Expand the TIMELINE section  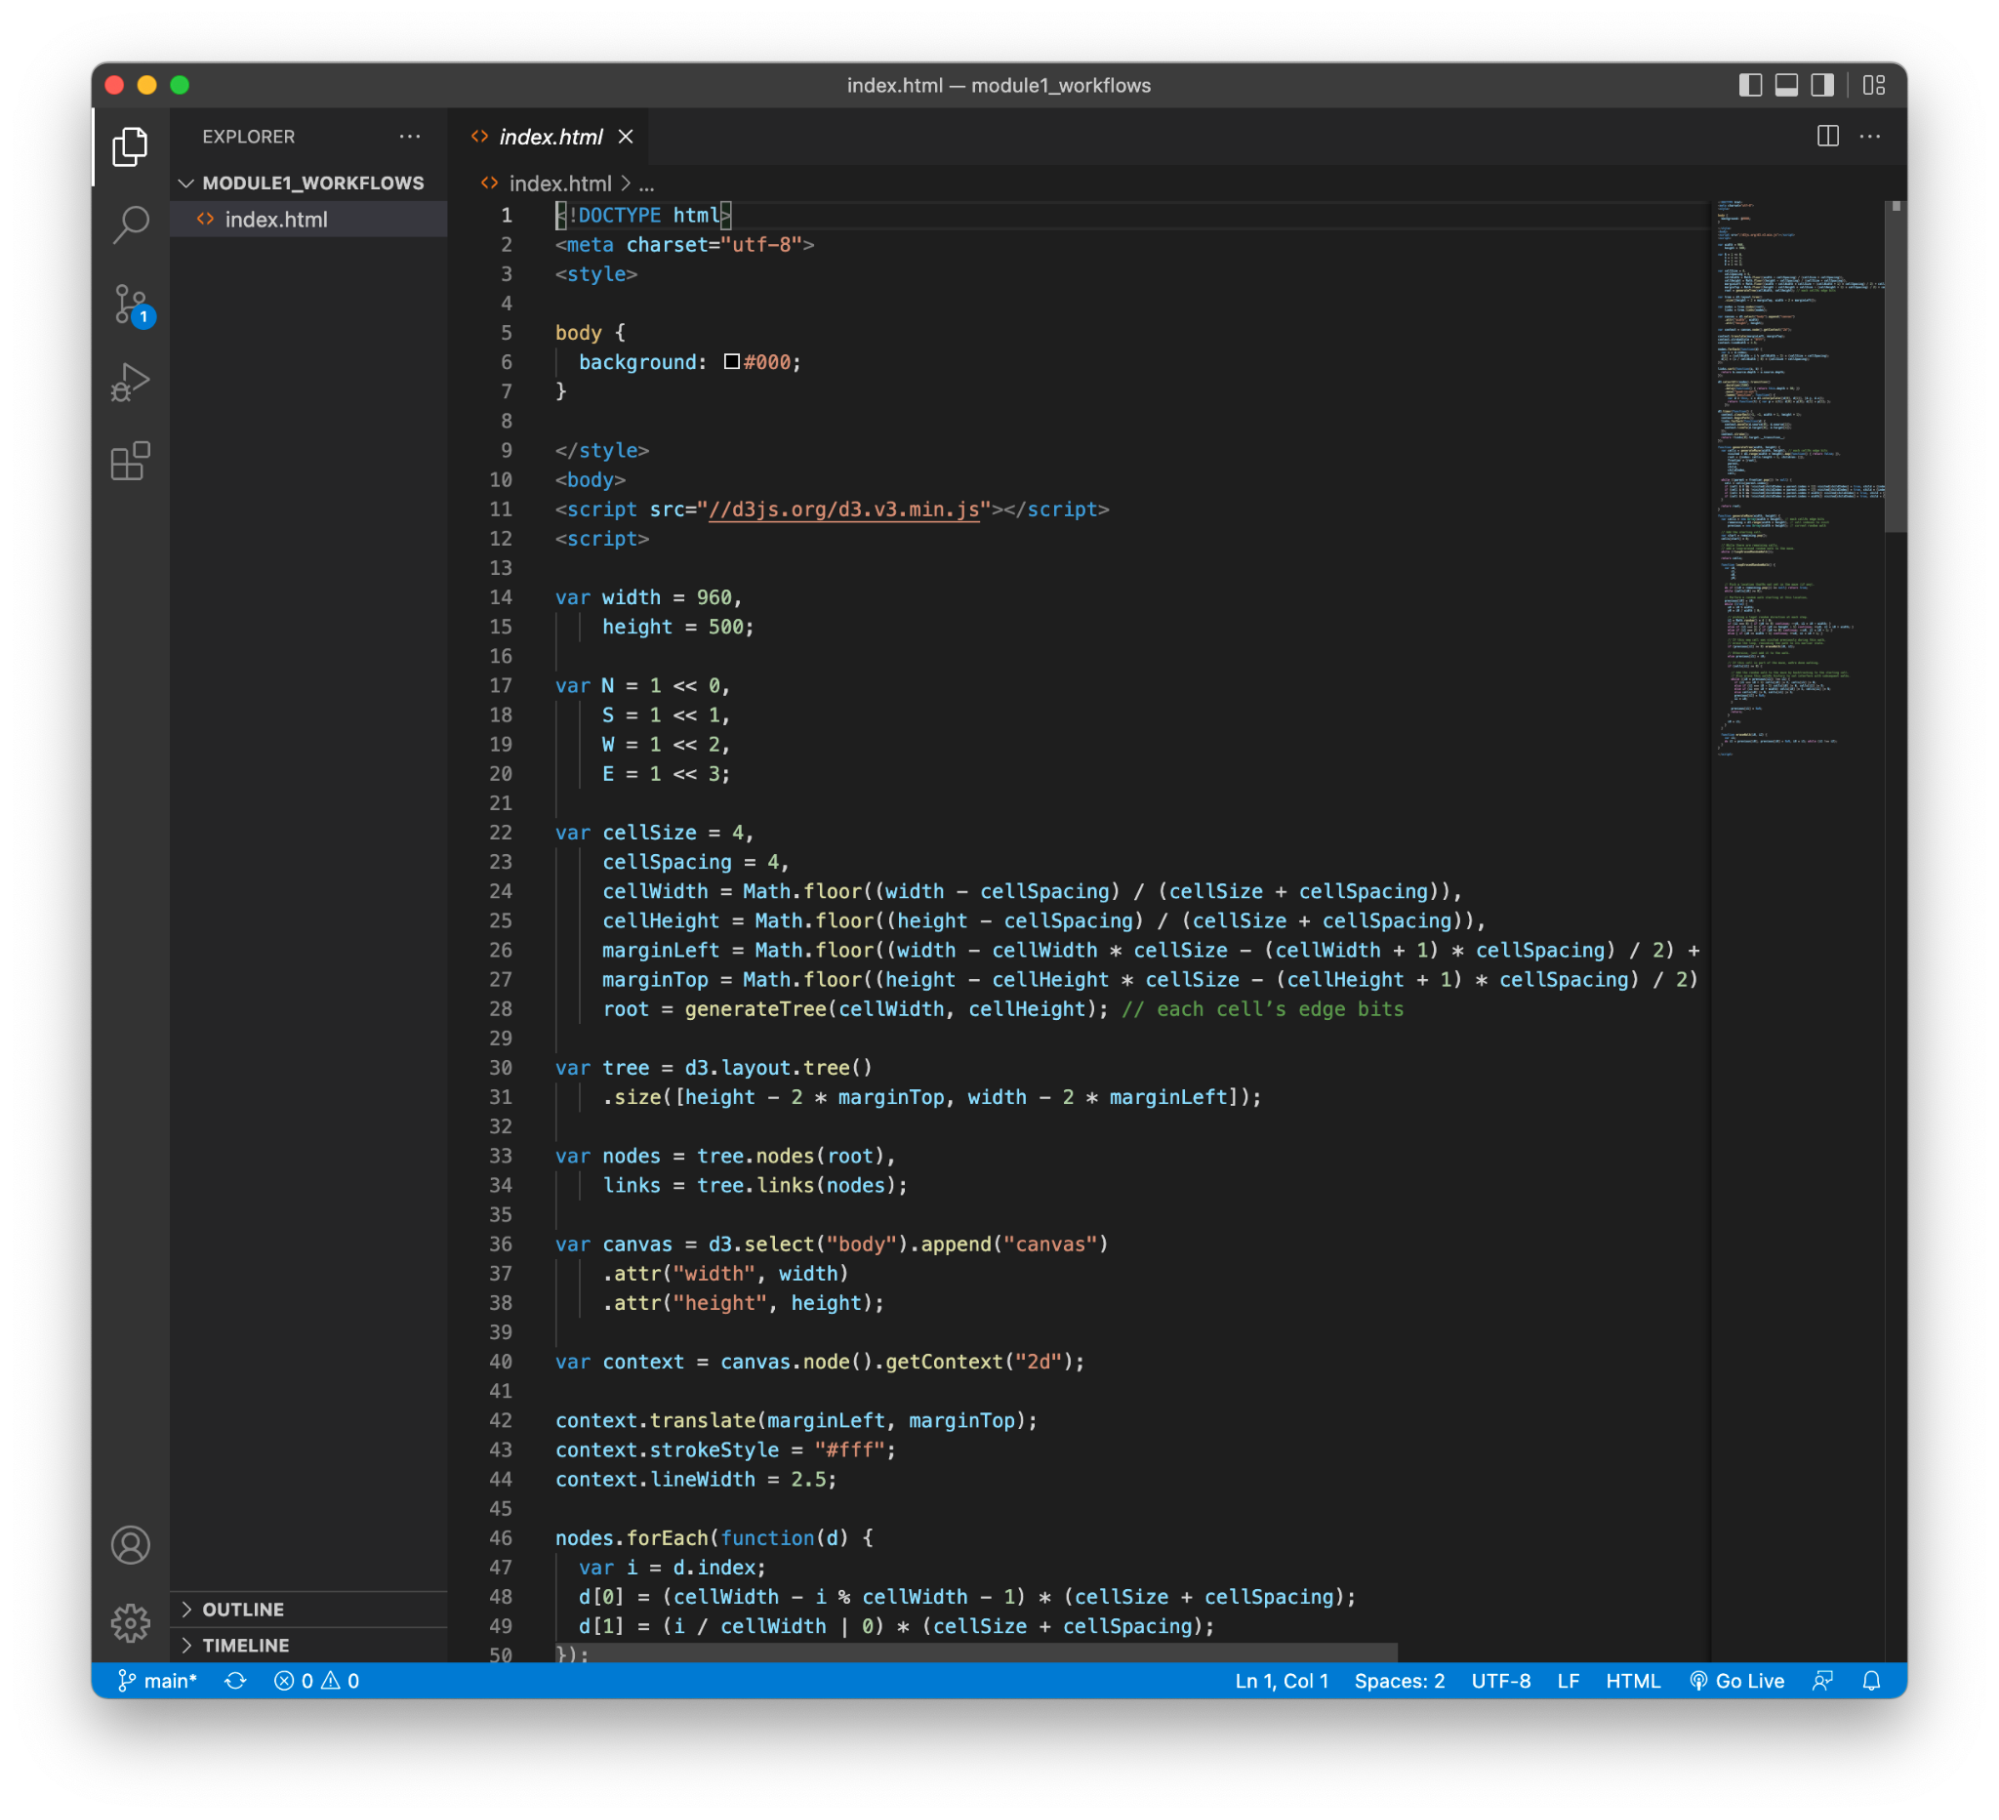click(x=245, y=1645)
